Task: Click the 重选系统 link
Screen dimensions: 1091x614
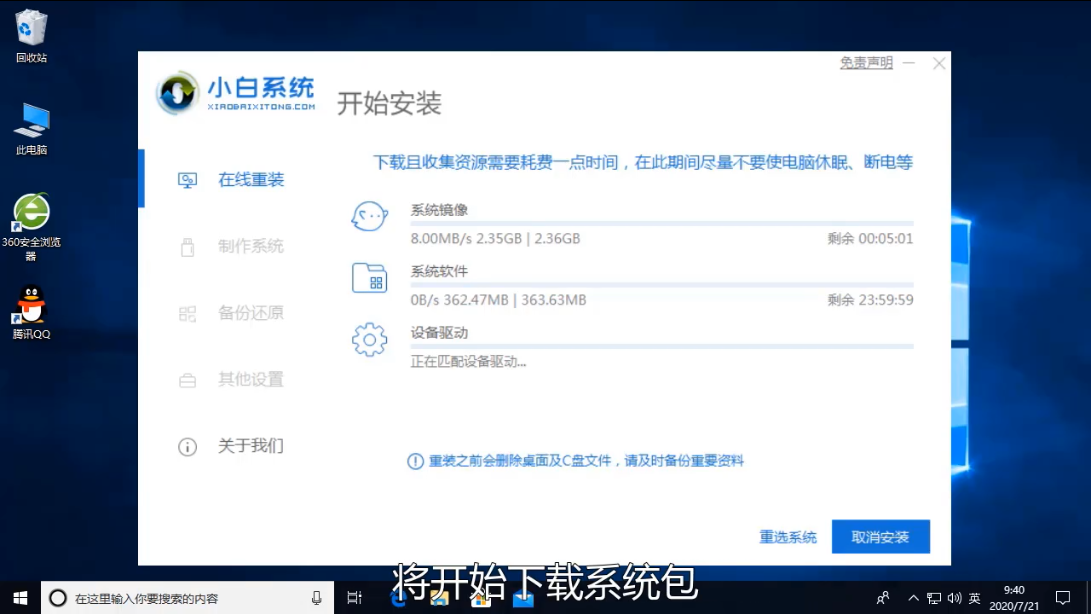Action: [788, 537]
